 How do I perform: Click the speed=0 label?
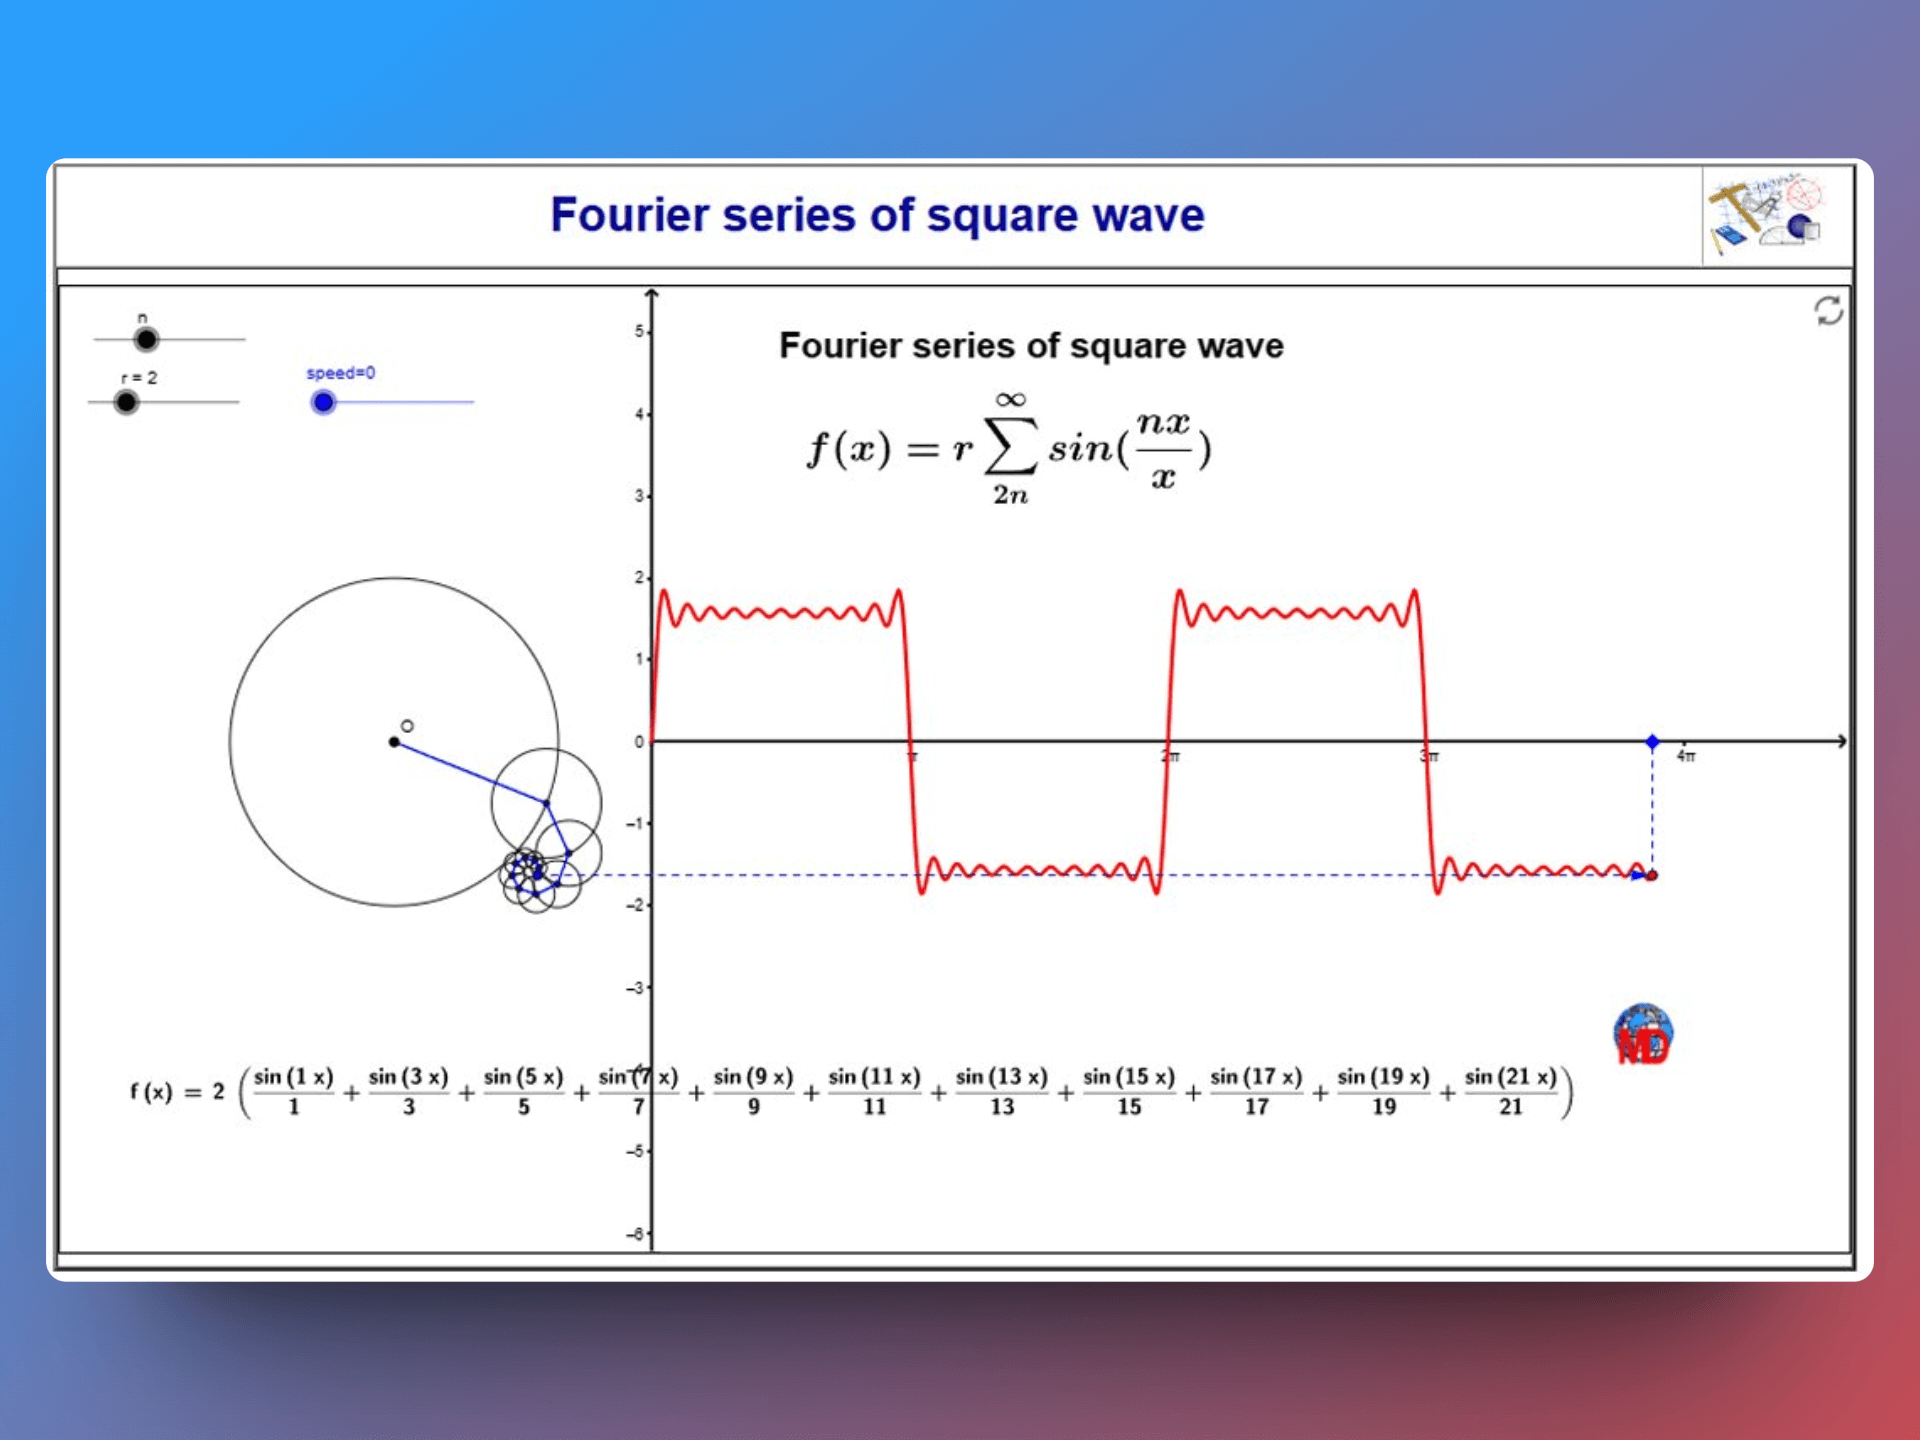pos(341,373)
